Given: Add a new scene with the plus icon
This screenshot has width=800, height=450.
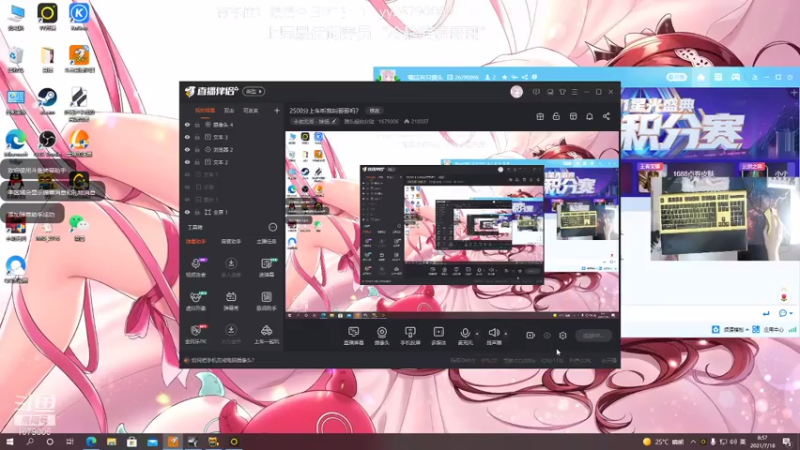Looking at the screenshot, I should click(277, 110).
